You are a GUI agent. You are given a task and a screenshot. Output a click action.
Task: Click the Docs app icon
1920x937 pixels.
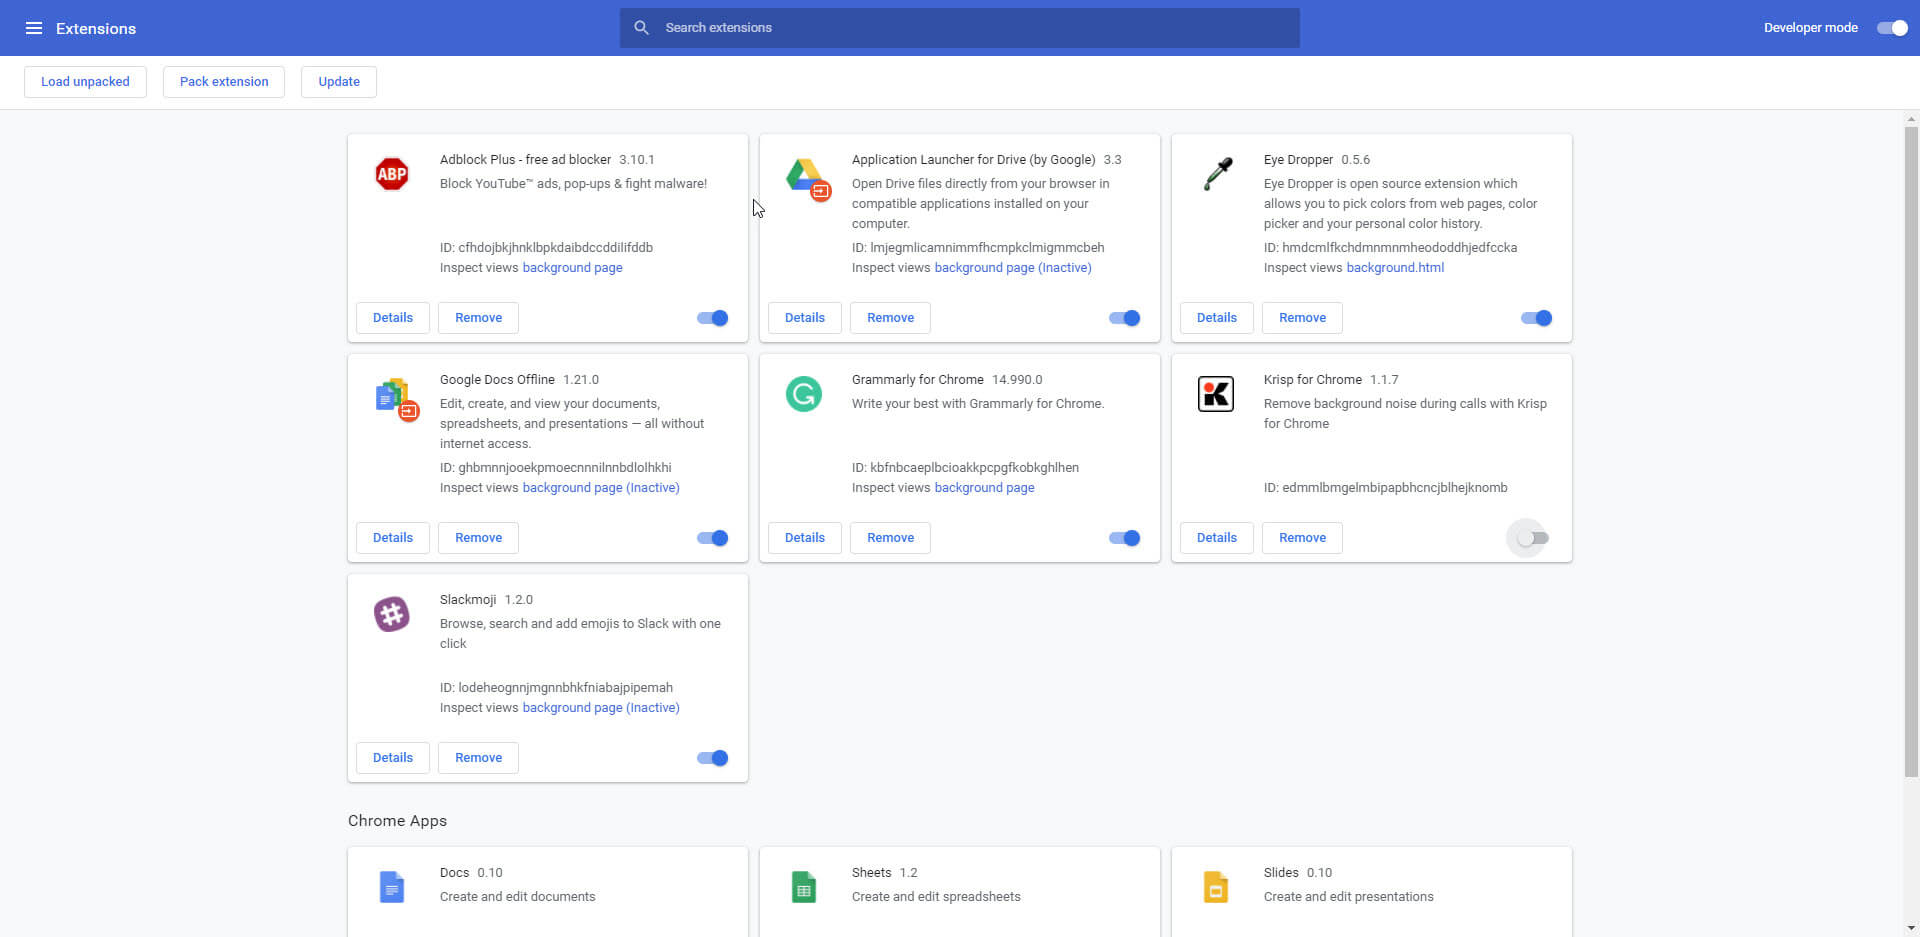pos(392,887)
